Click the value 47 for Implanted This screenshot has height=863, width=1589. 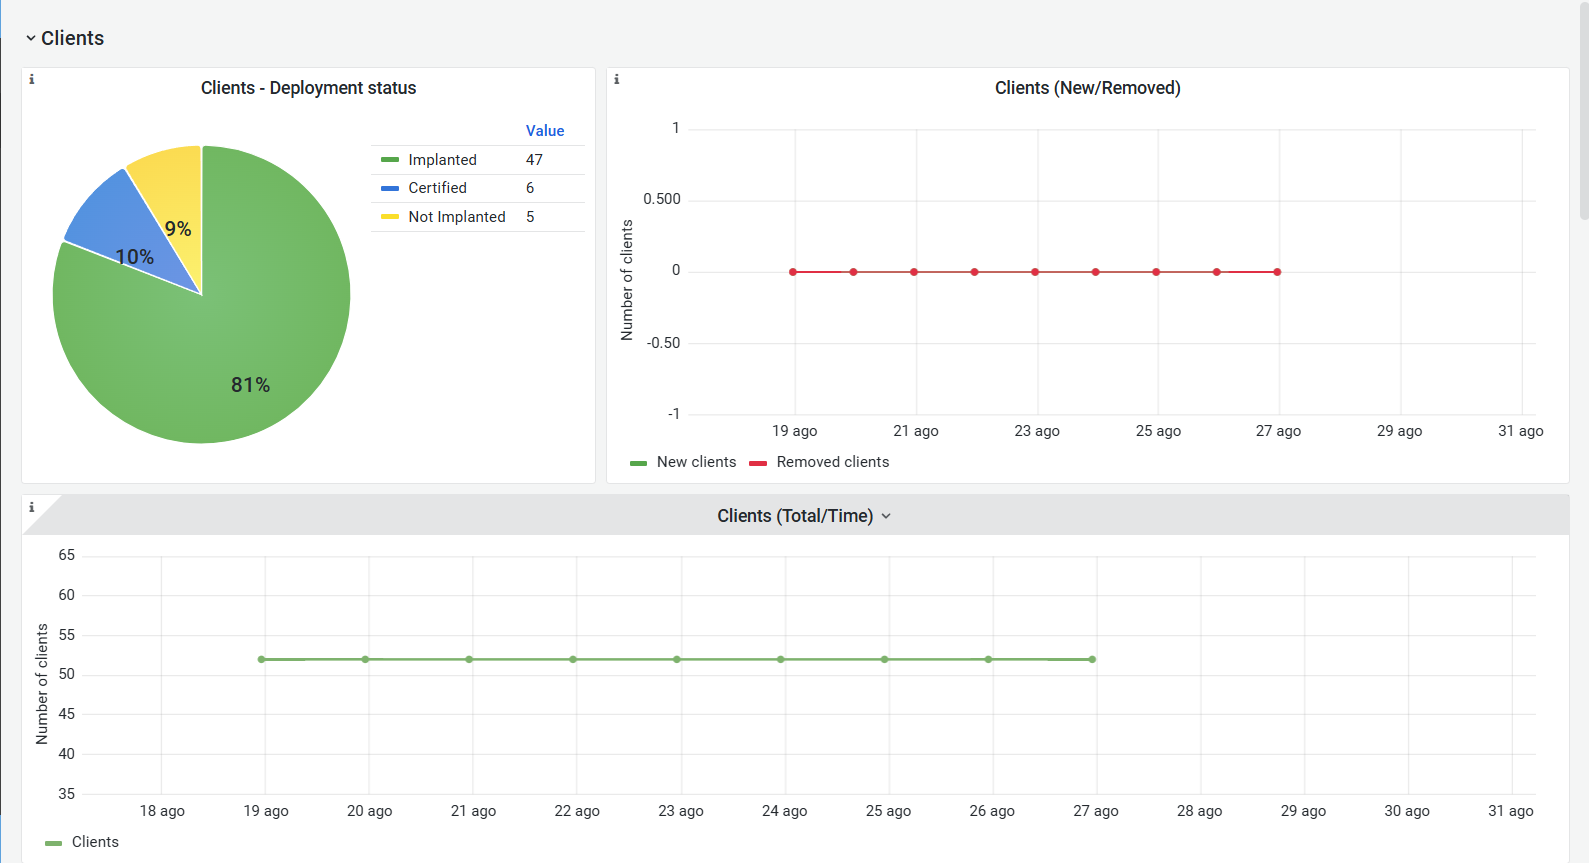point(534,160)
